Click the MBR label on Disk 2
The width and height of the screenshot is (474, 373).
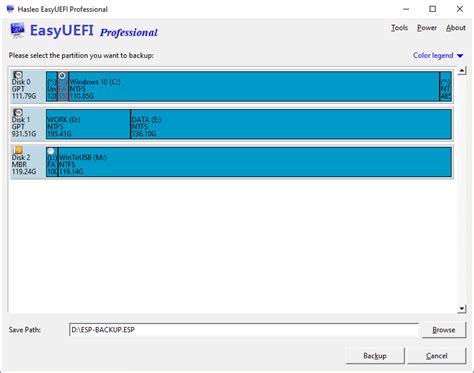[x=19, y=165]
